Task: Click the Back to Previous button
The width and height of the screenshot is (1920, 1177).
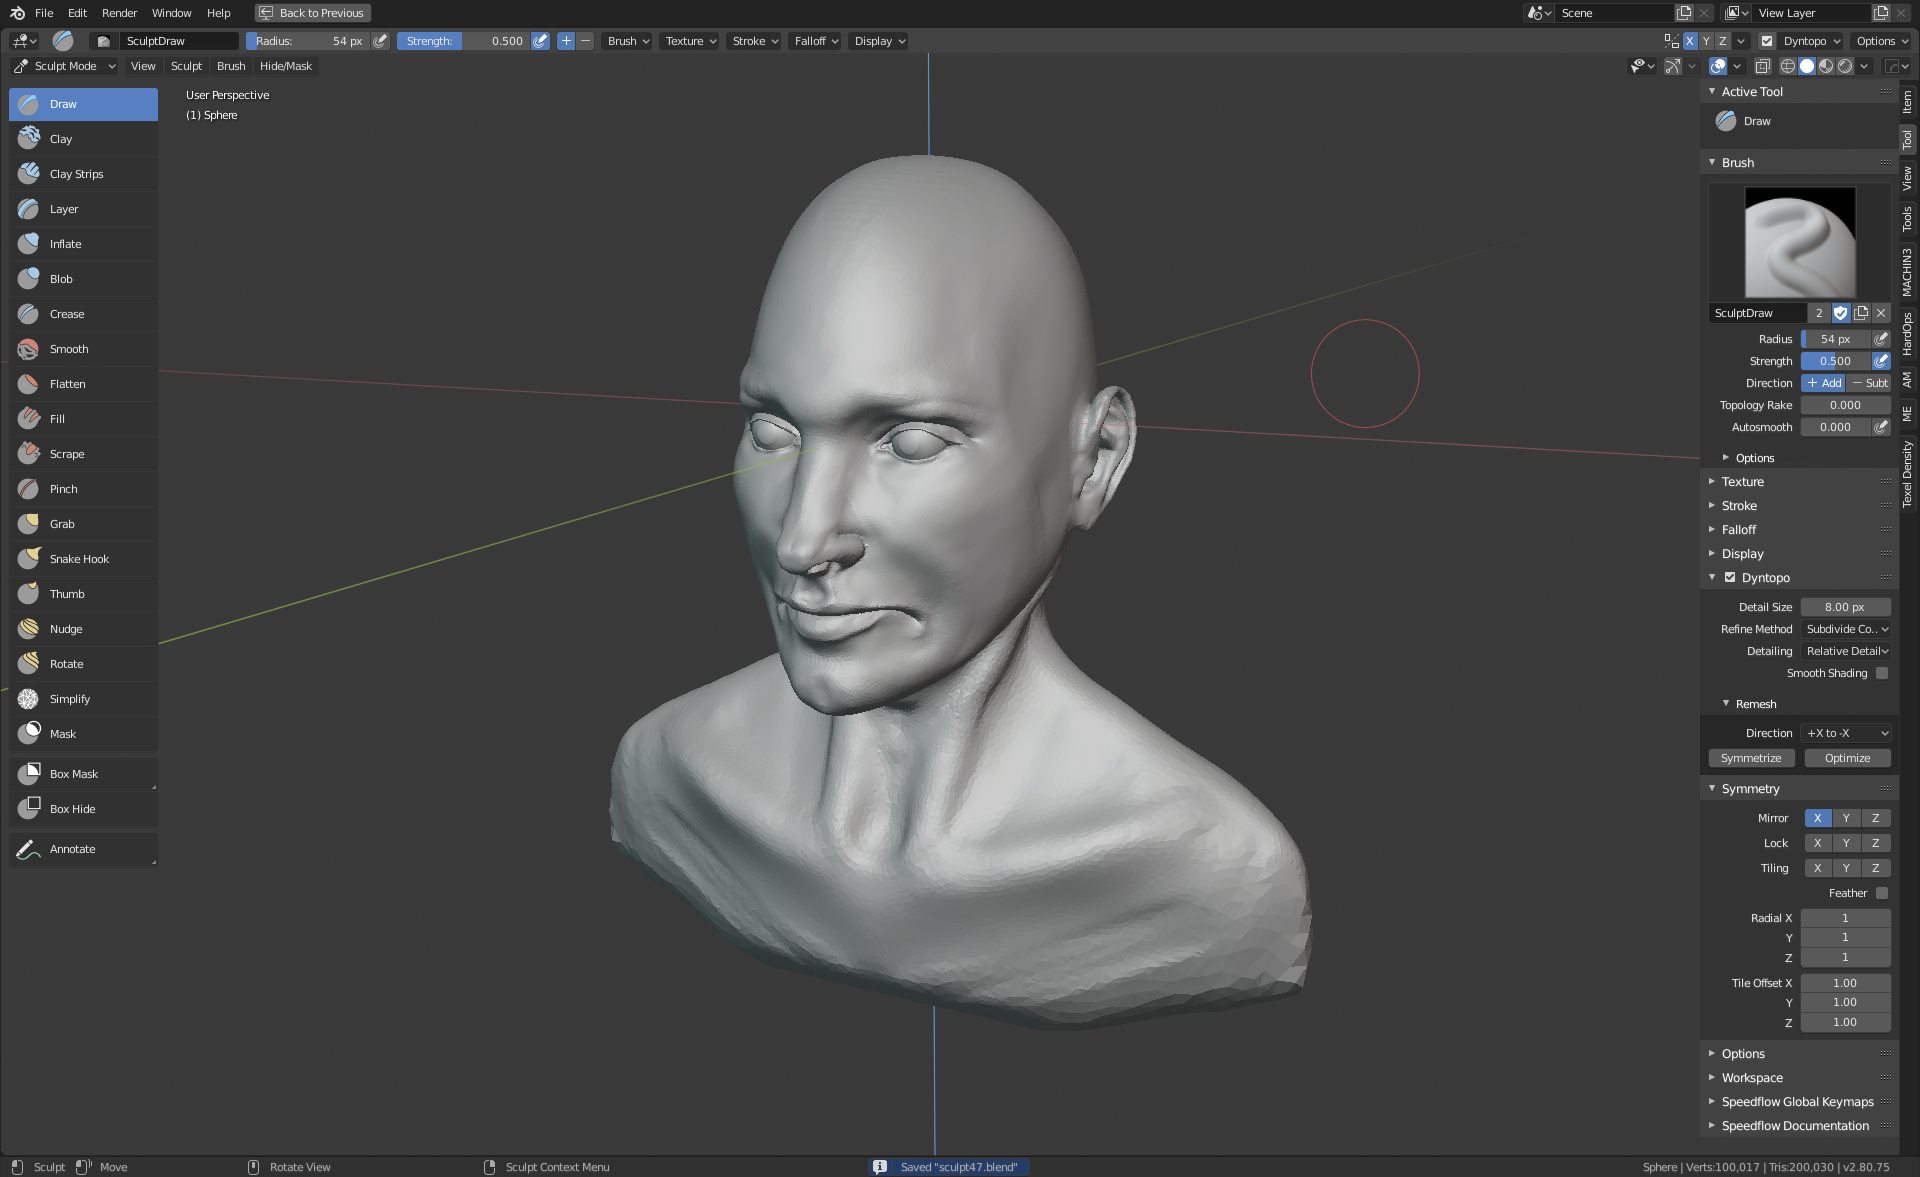Action: 312,13
